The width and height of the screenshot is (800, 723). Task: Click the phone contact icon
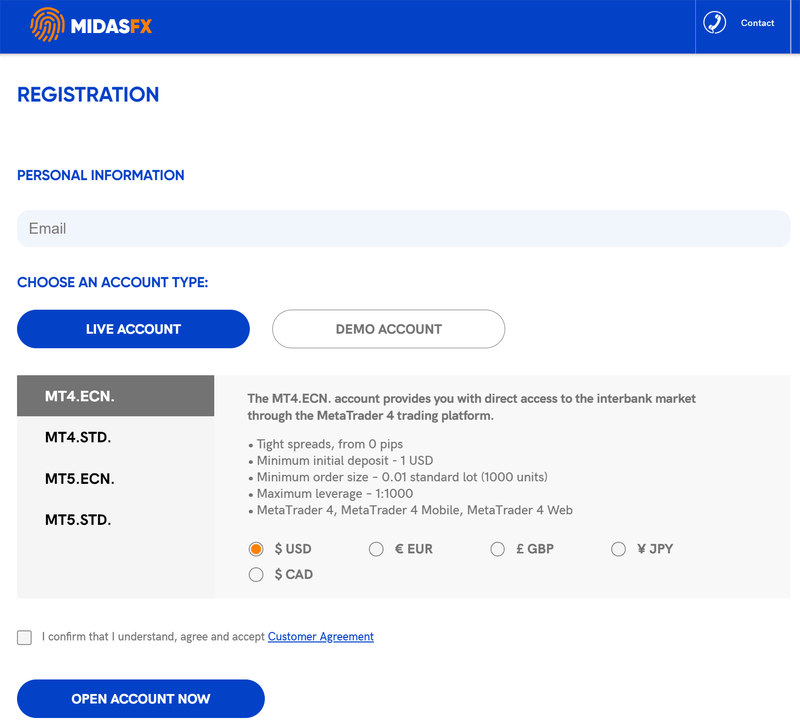(x=714, y=23)
